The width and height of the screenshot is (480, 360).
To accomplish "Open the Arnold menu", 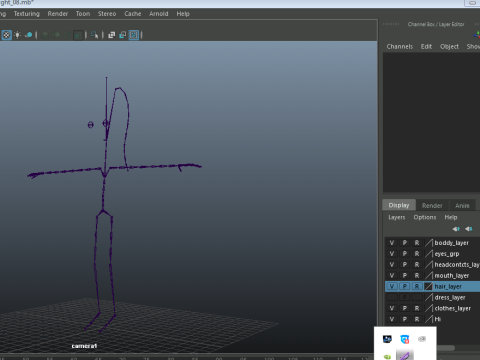I will point(159,14).
